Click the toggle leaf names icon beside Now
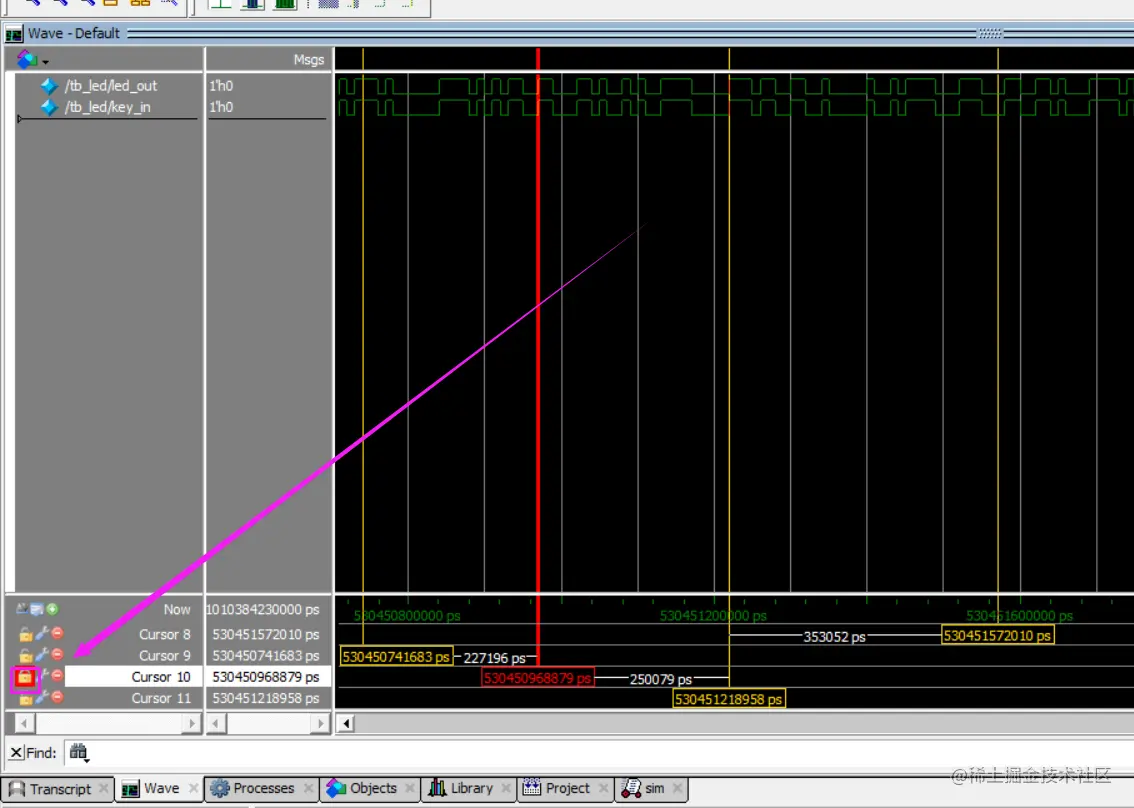This screenshot has width=1134, height=808. (22, 609)
